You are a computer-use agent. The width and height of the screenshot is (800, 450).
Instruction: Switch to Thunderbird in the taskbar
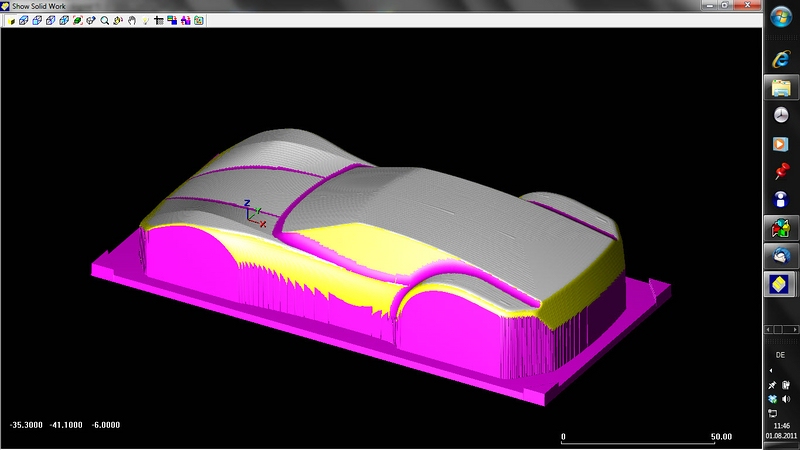(x=781, y=257)
